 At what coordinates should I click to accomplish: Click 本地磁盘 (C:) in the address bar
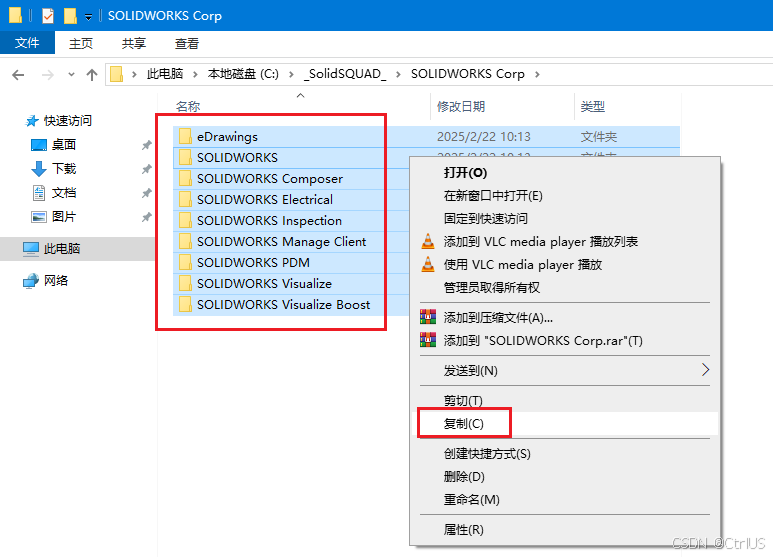click(x=243, y=74)
